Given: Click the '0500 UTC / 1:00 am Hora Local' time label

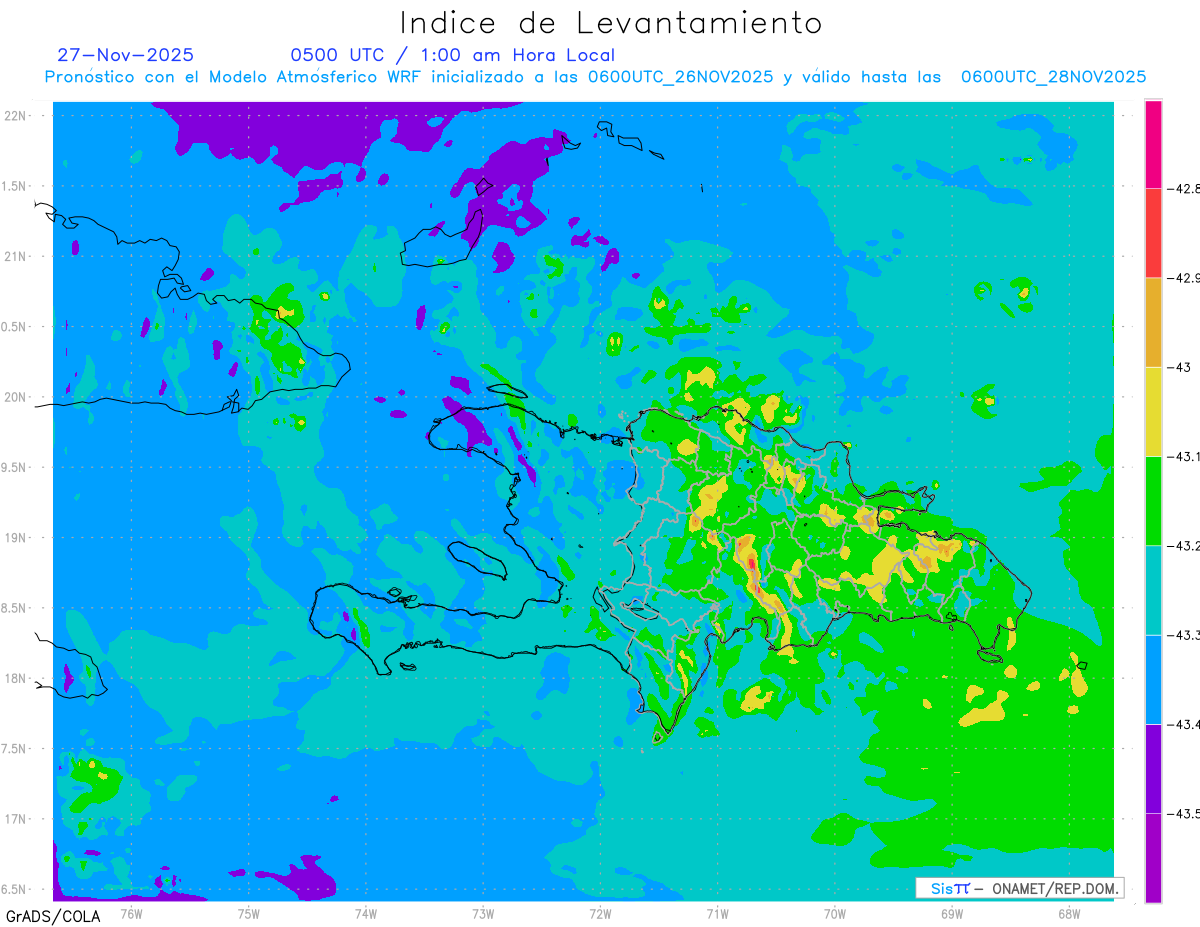Looking at the screenshot, I should point(453,55).
